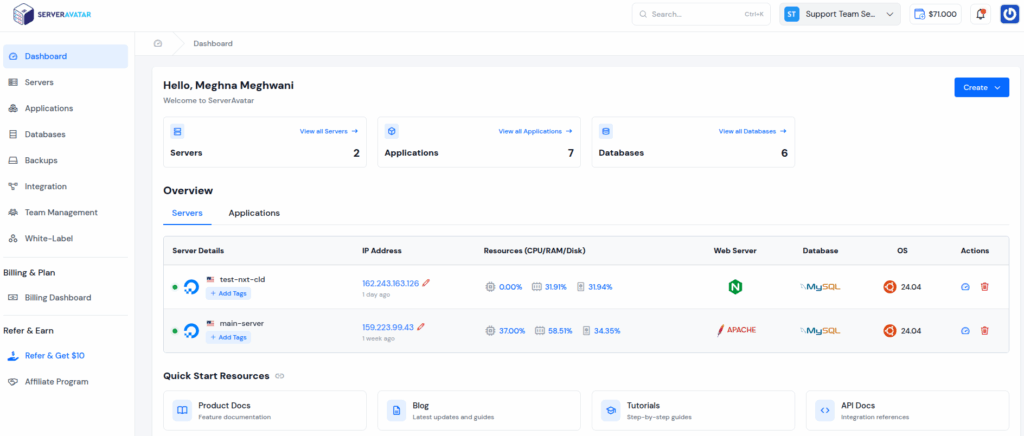Open Databases in the sidebar
Screen dimensions: 1024x436
pyautogui.click(x=45, y=134)
